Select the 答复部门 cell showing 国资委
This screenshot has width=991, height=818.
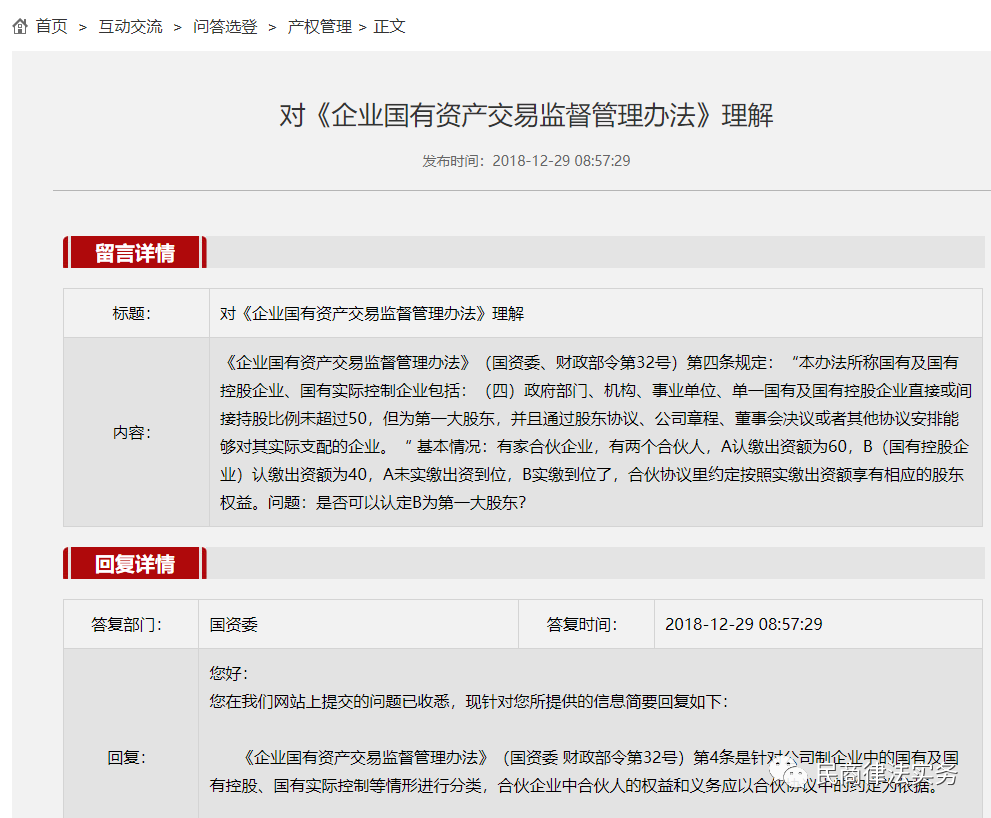[240, 624]
